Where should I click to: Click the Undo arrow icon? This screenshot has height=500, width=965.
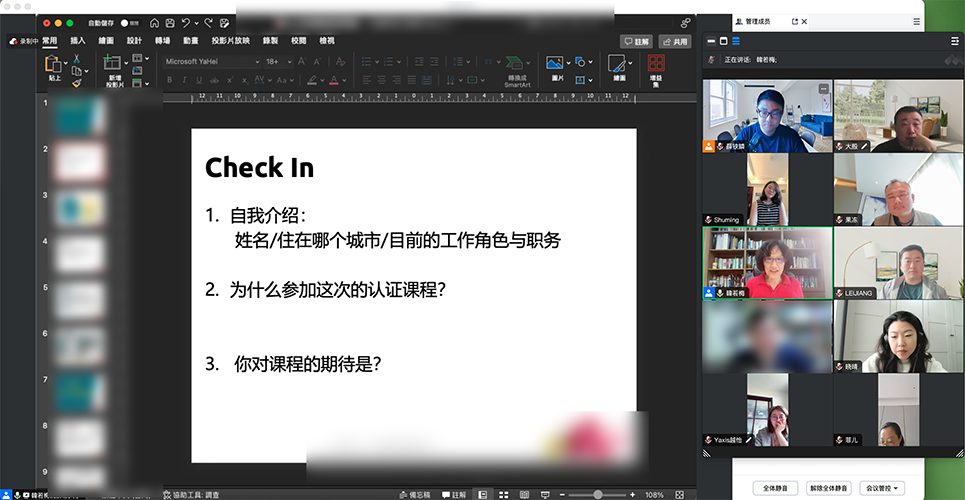pos(188,22)
